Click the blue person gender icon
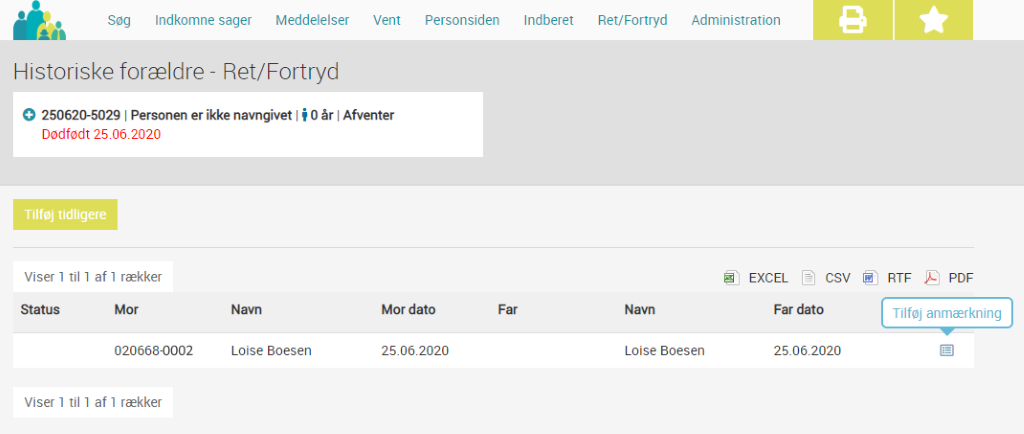This screenshot has width=1024, height=434. pos(304,116)
